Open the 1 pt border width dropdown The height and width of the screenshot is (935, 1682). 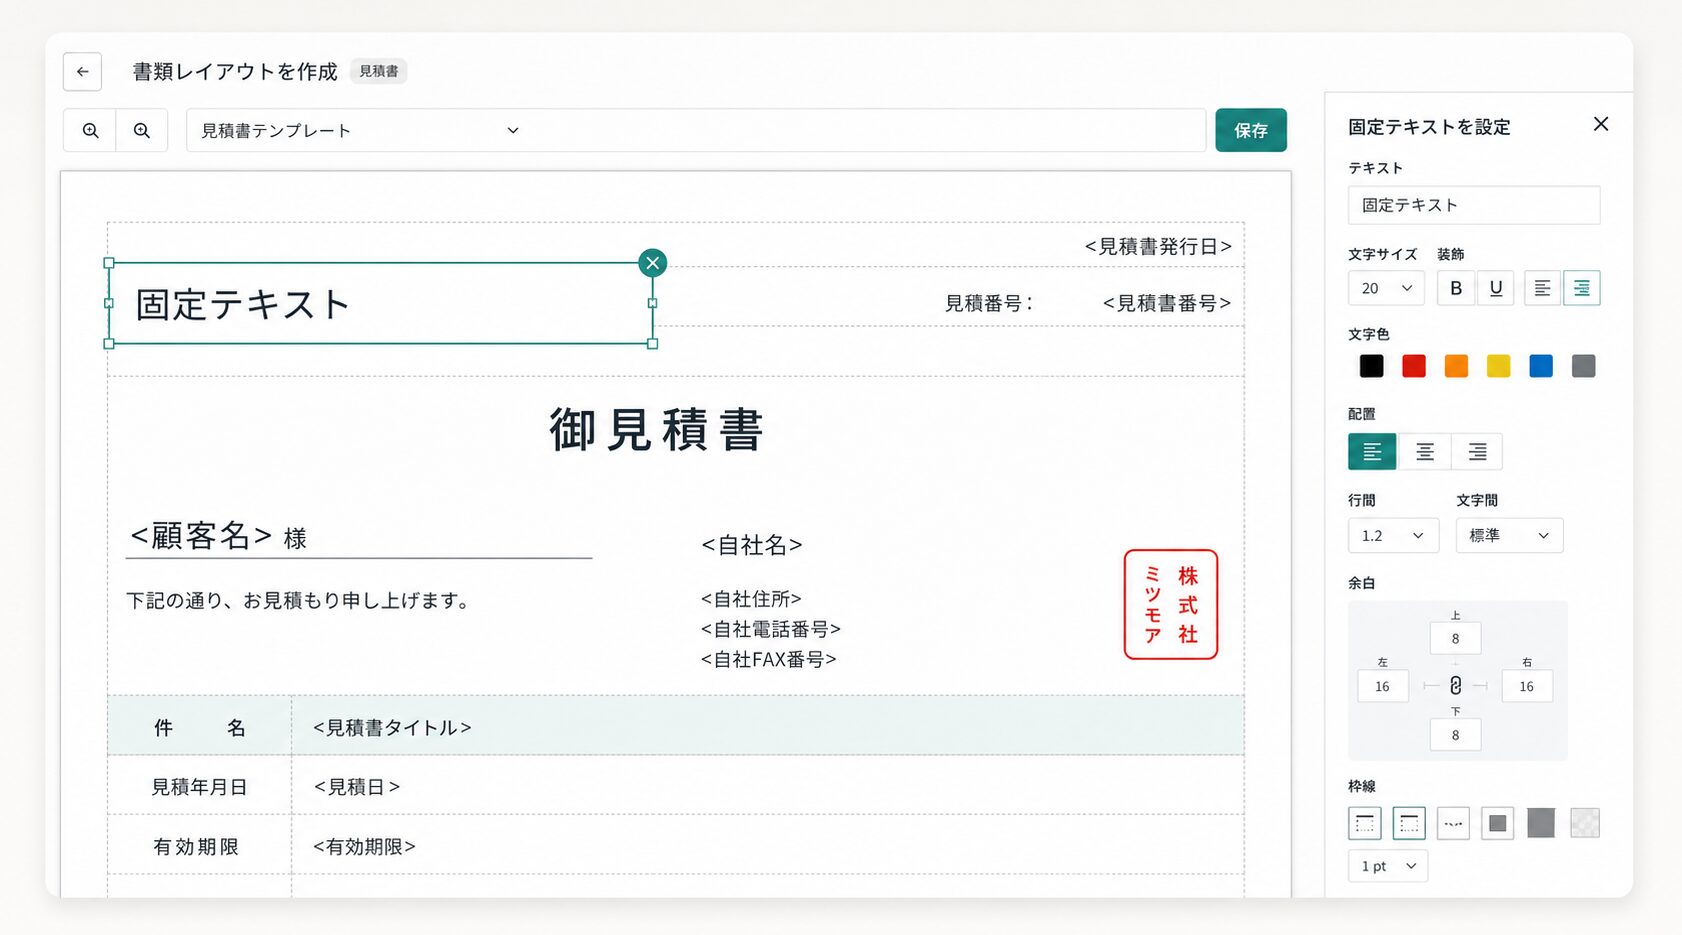1388,866
